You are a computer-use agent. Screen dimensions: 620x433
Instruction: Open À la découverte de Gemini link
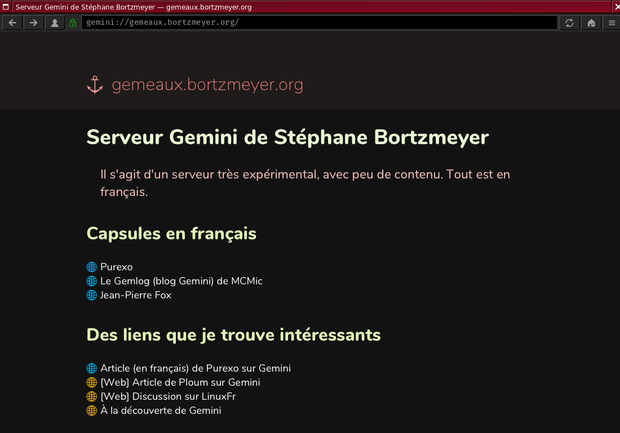point(161,410)
